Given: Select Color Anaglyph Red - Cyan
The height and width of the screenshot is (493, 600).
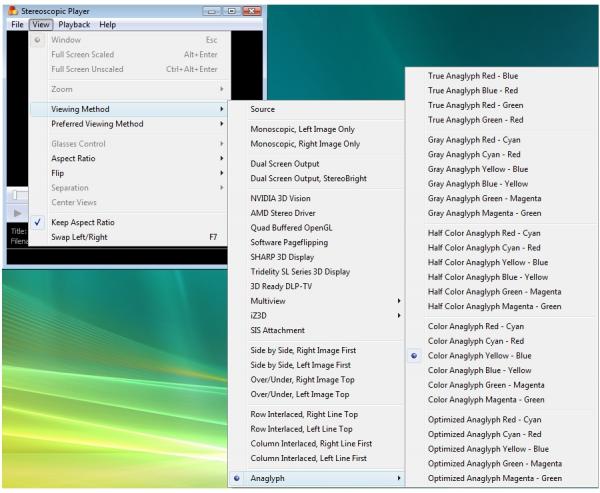Looking at the screenshot, I should click(501, 326).
